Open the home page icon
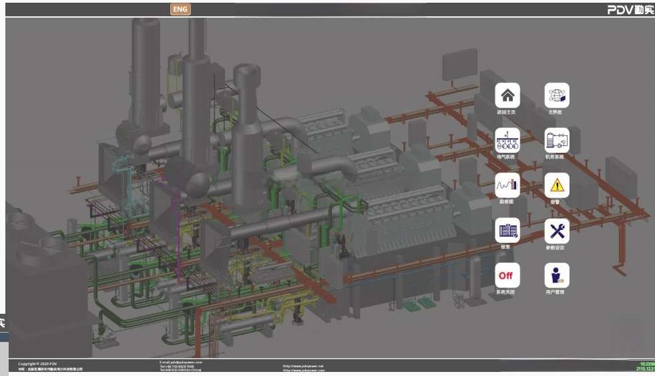This screenshot has width=656, height=377. [507, 95]
